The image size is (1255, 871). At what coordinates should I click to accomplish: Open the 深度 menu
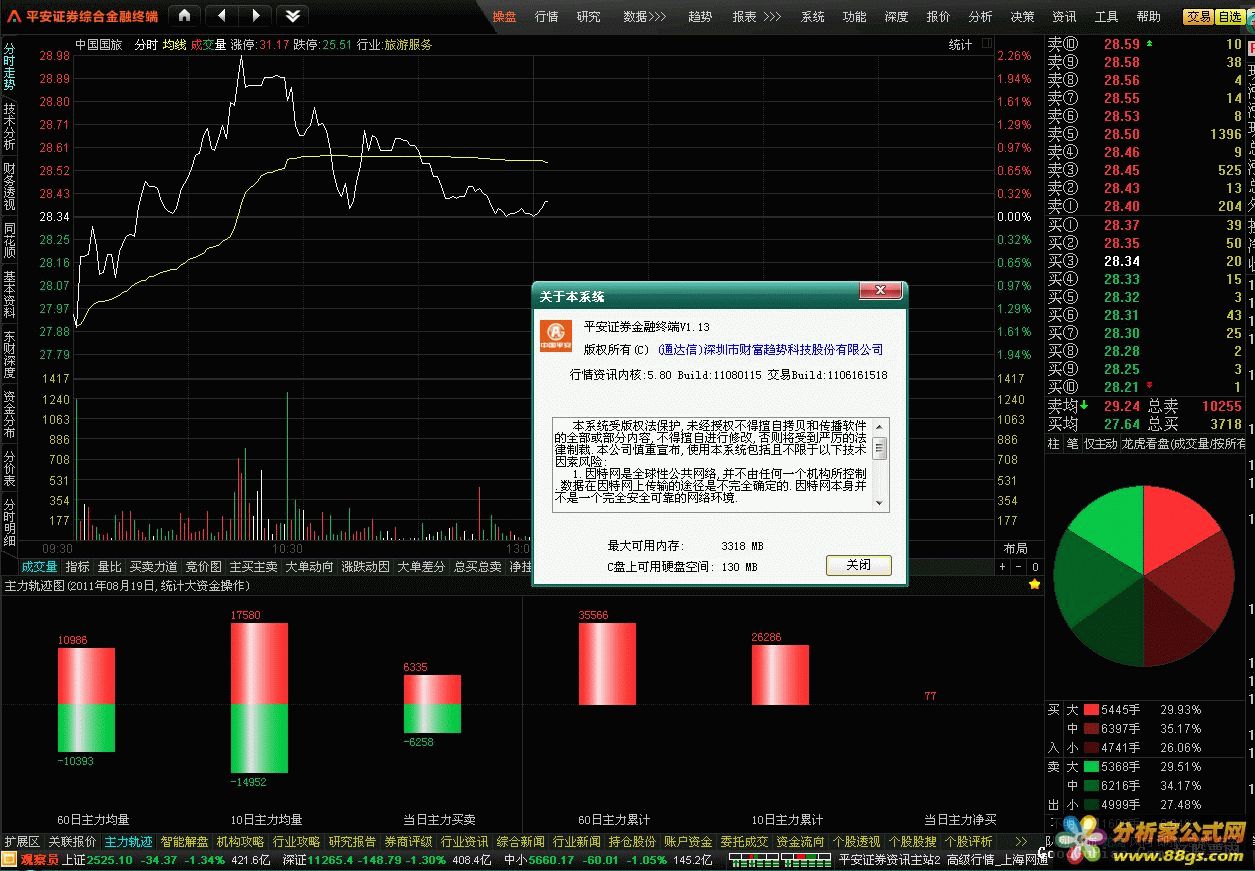click(896, 17)
